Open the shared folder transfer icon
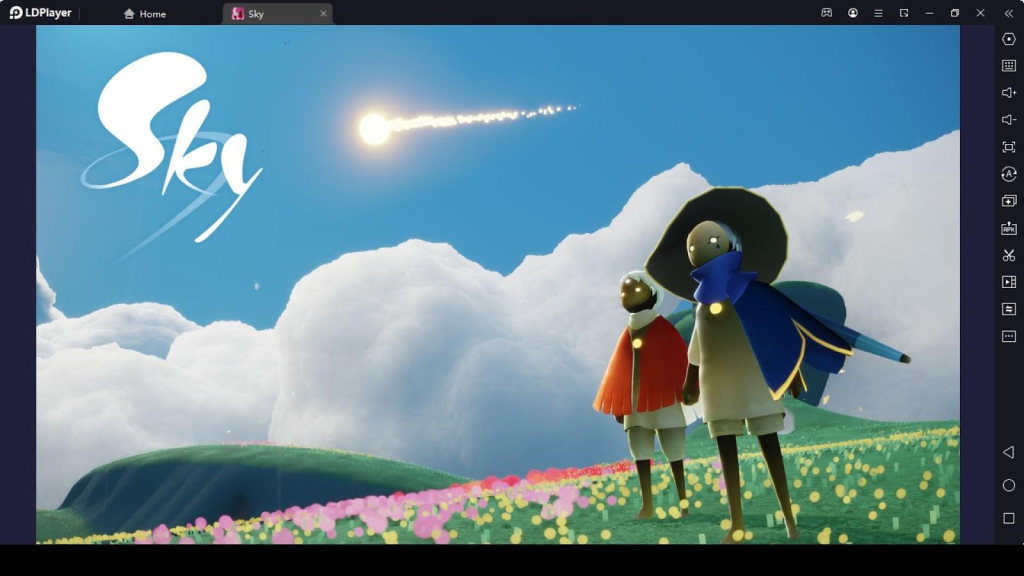This screenshot has width=1024, height=576. coord(1008,309)
